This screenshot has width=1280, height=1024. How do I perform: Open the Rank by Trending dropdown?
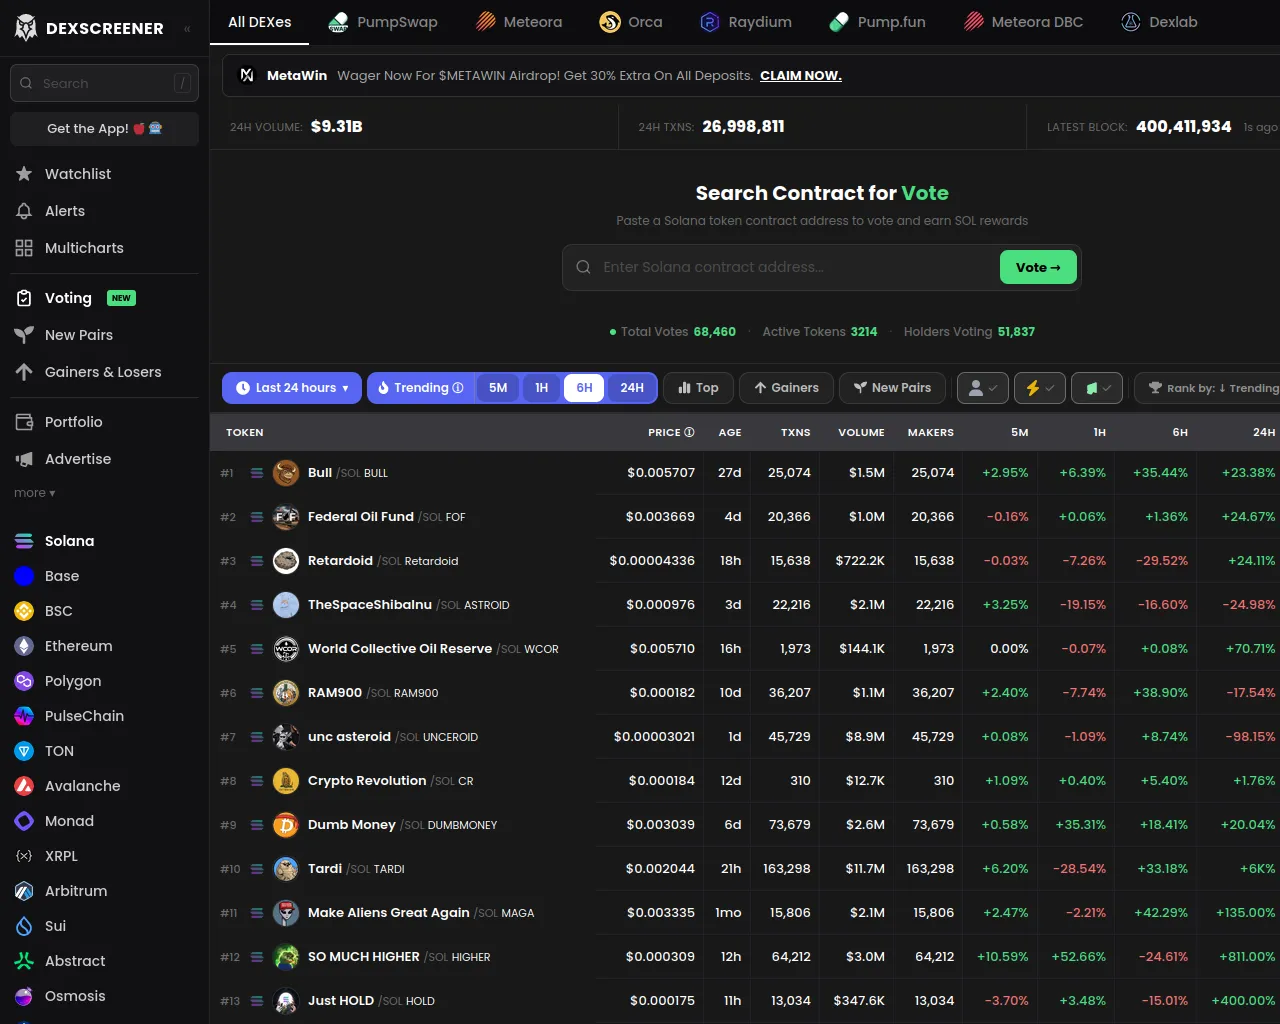1212,388
